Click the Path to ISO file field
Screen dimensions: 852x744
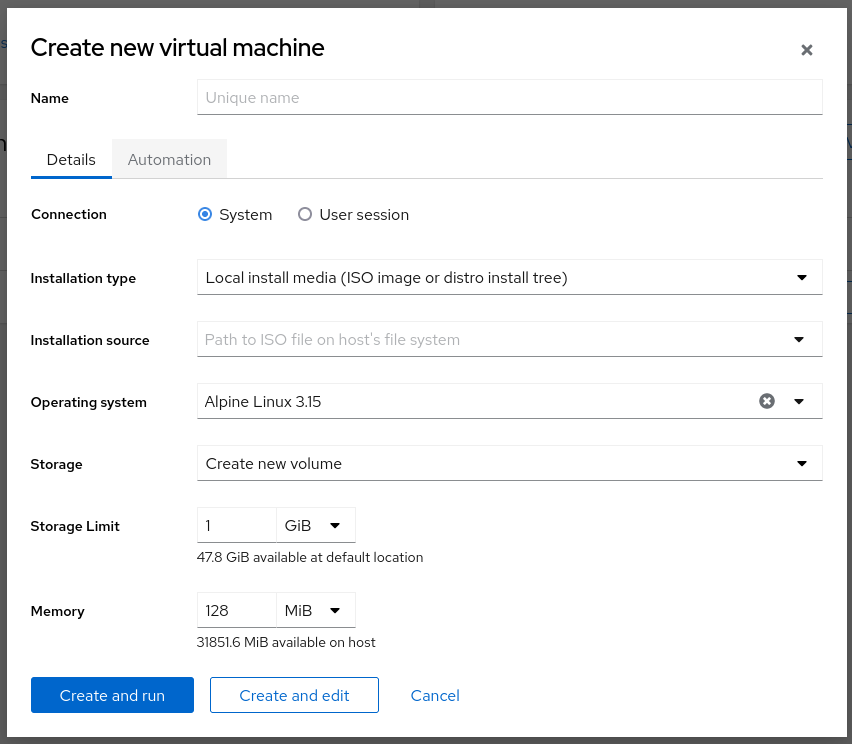click(480, 339)
